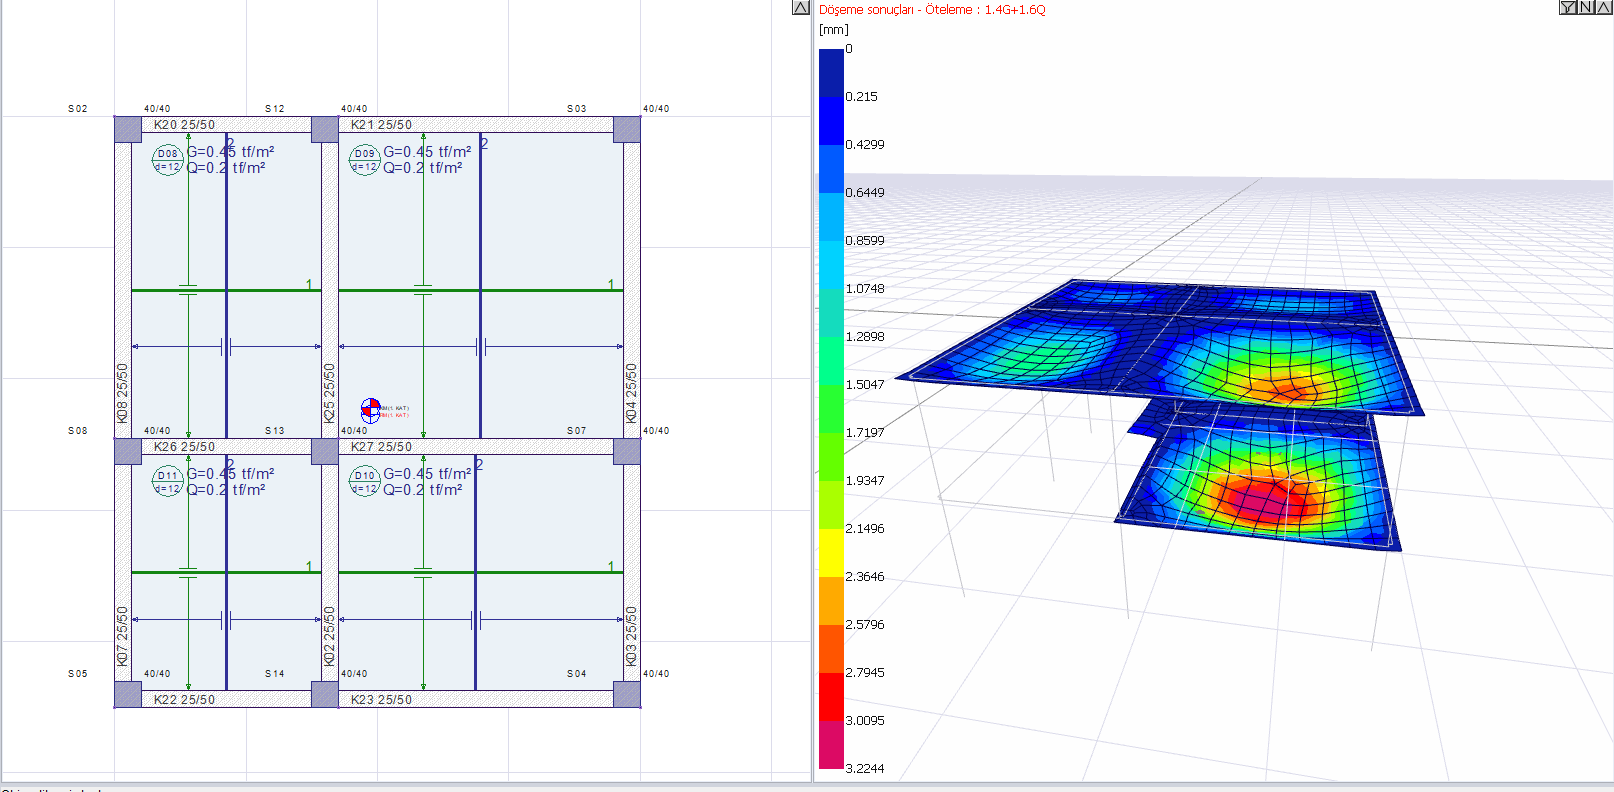This screenshot has width=1614, height=792.
Task: Click the red 2.7945–3.0095 legend swatch
Action: point(831,696)
